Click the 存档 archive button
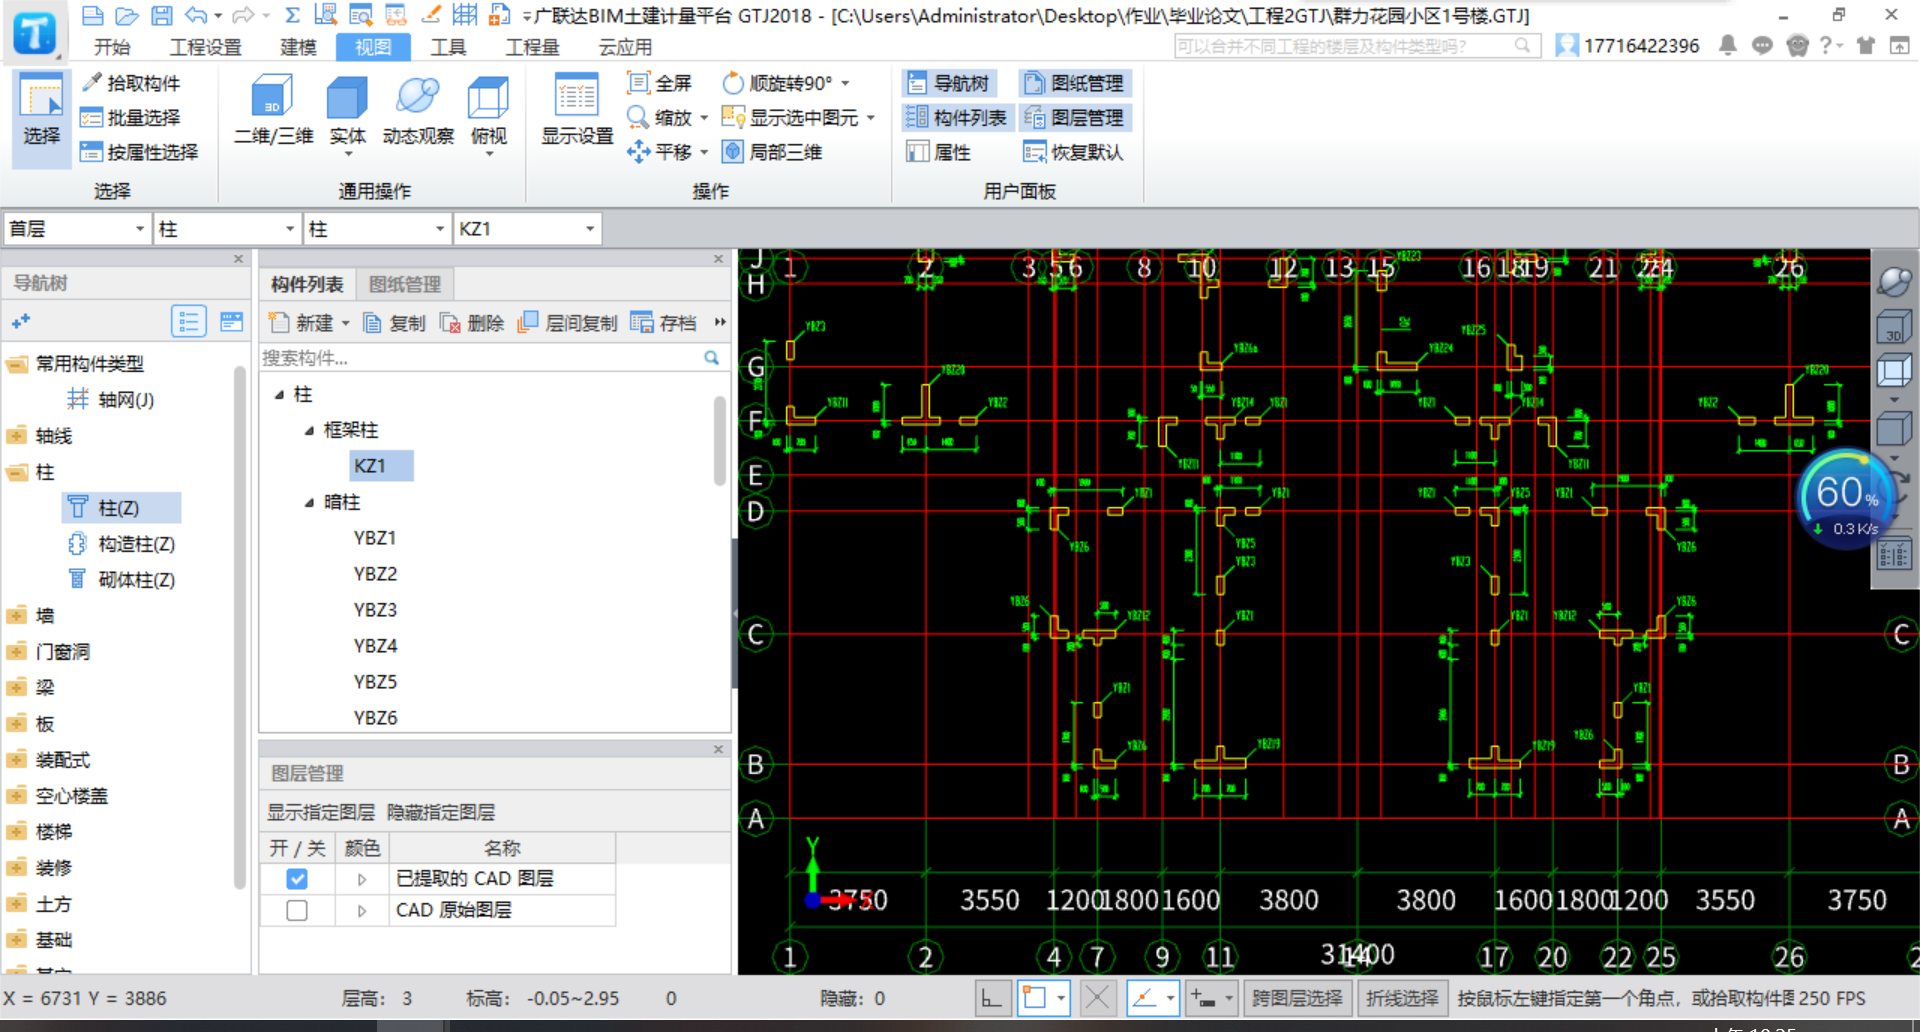The width and height of the screenshot is (1920, 1032). tap(664, 323)
